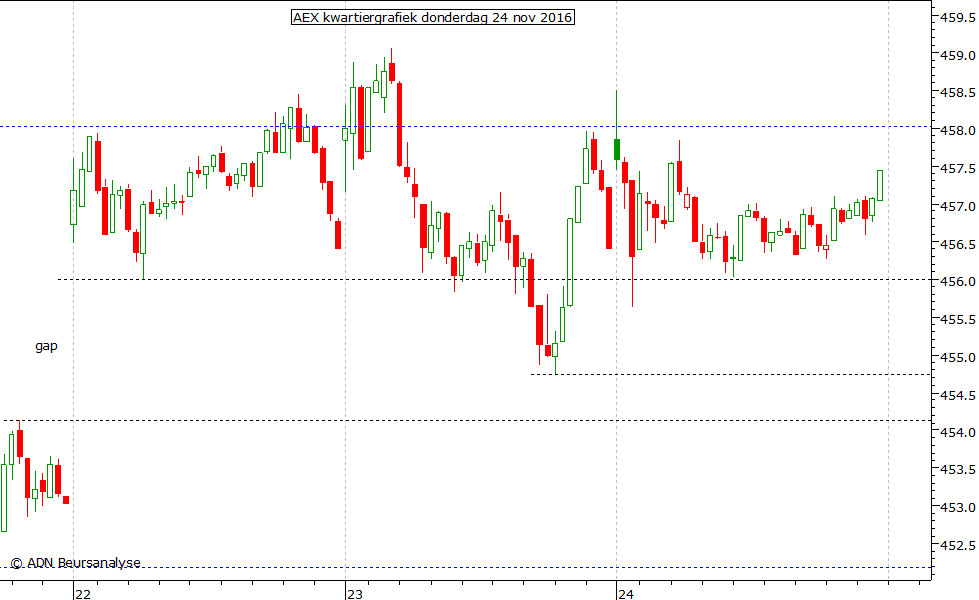Select the 456.5 price axis label

pyautogui.click(x=958, y=244)
